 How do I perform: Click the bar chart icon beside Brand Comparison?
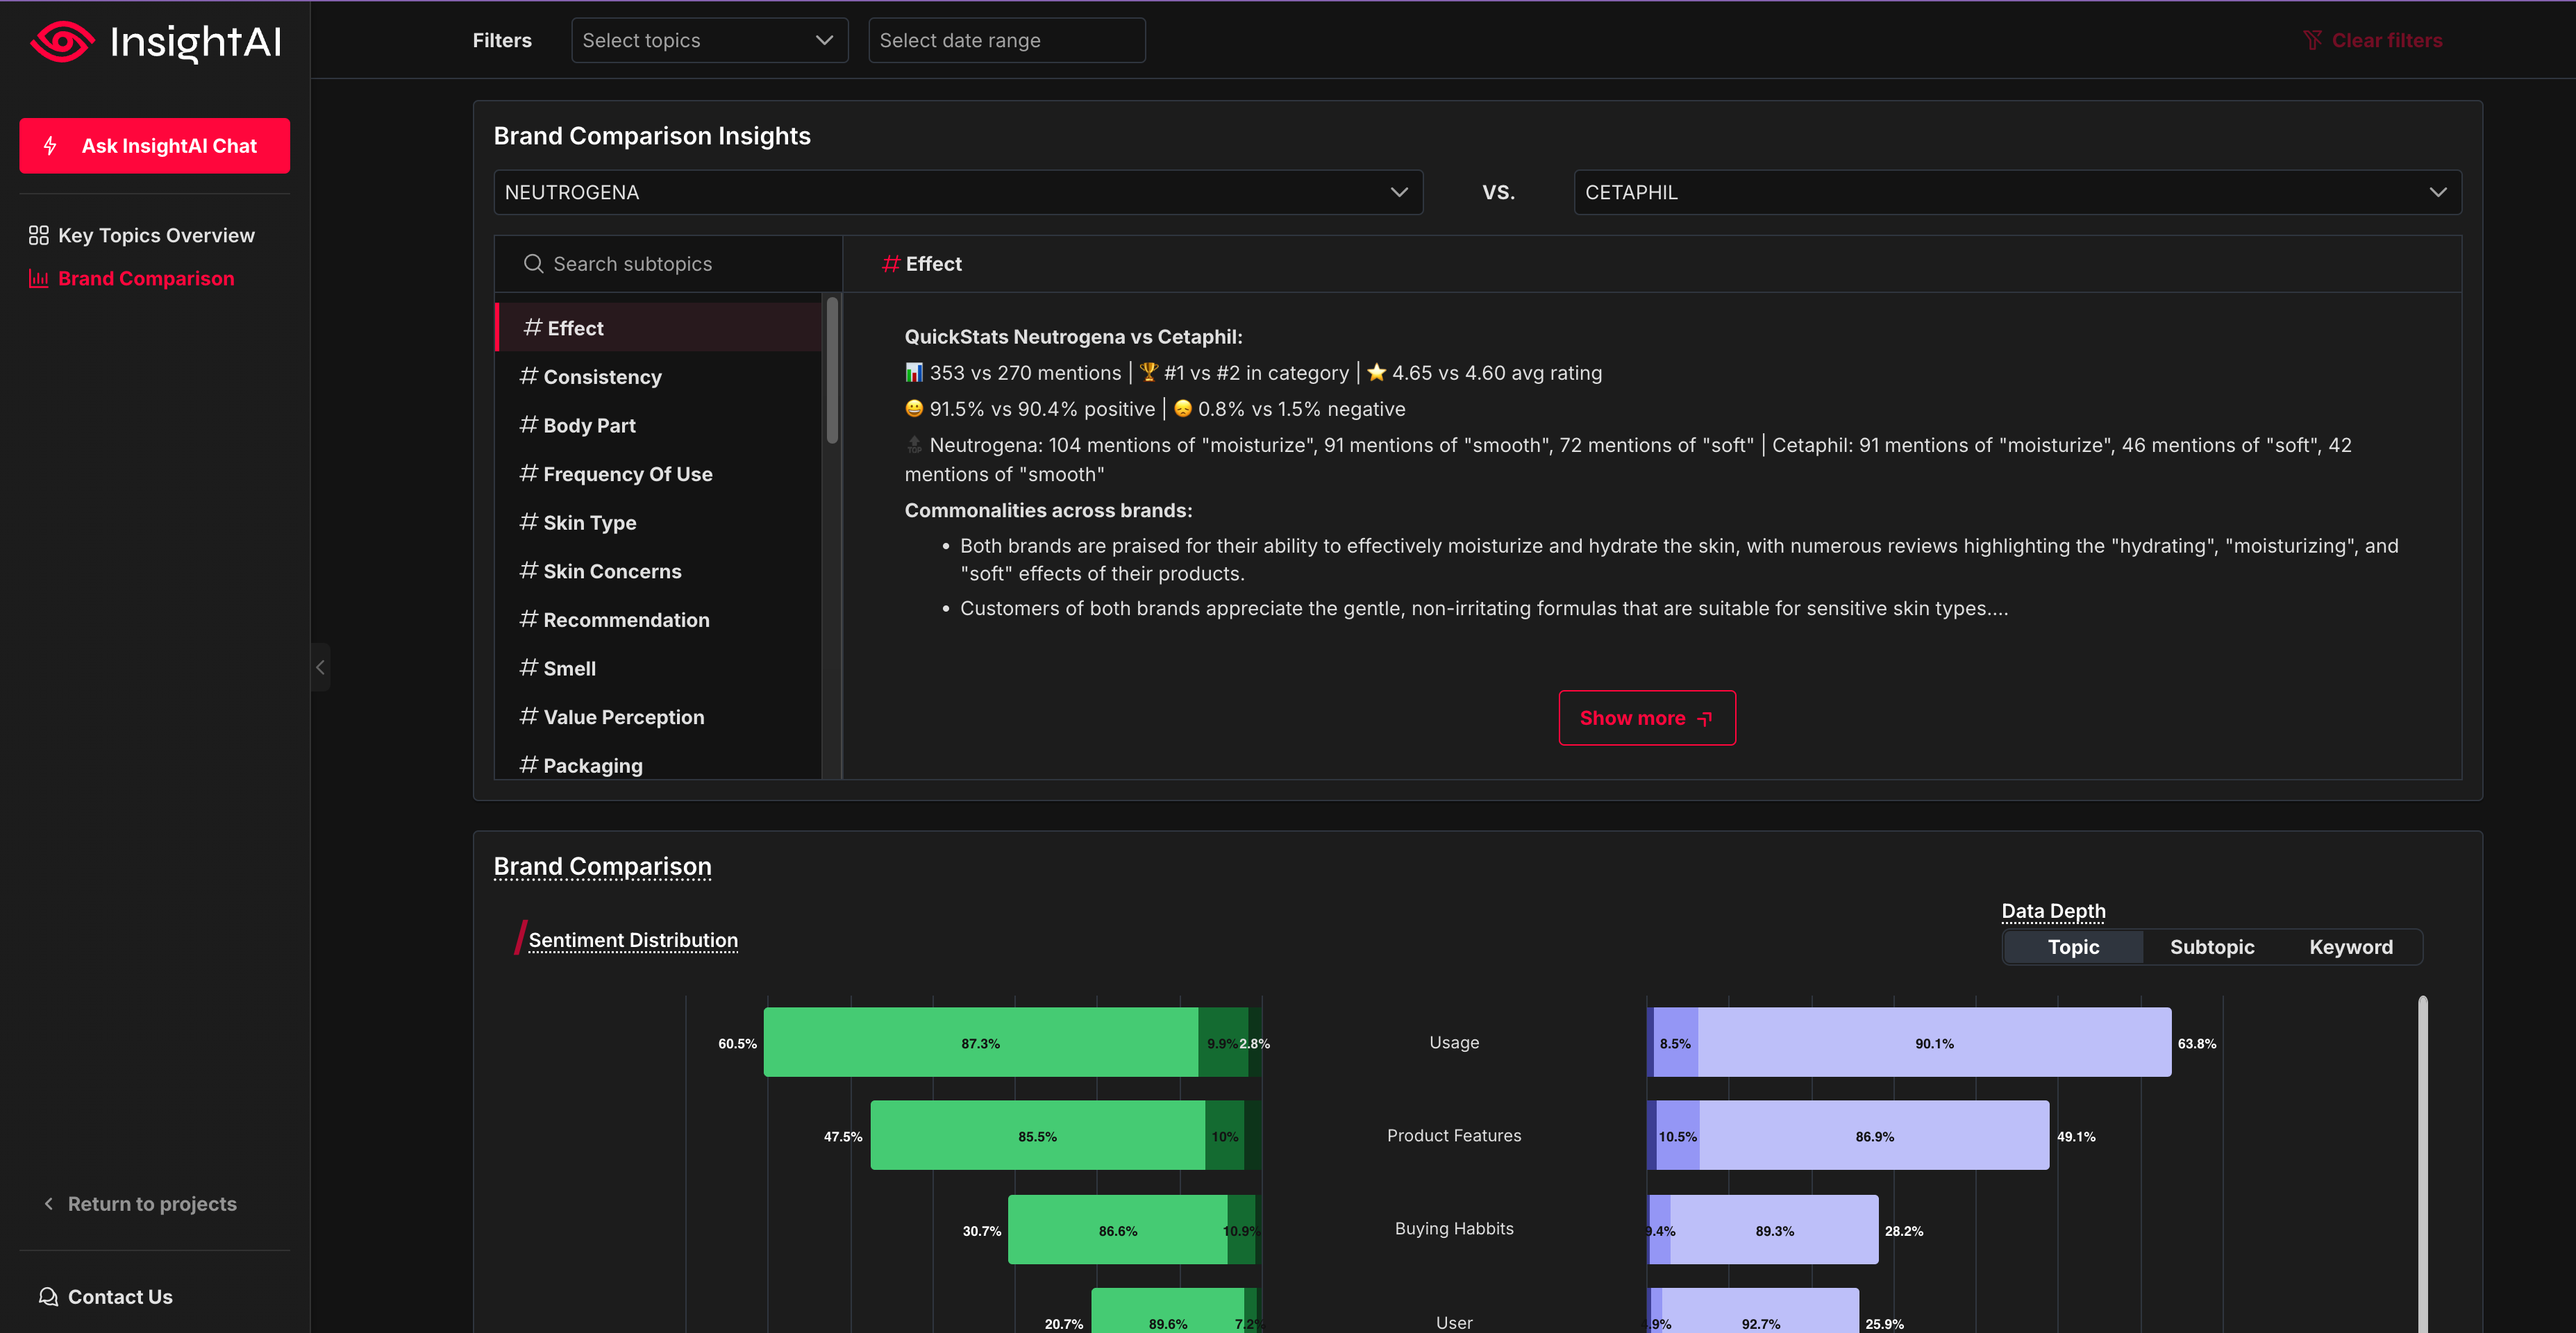(x=38, y=279)
